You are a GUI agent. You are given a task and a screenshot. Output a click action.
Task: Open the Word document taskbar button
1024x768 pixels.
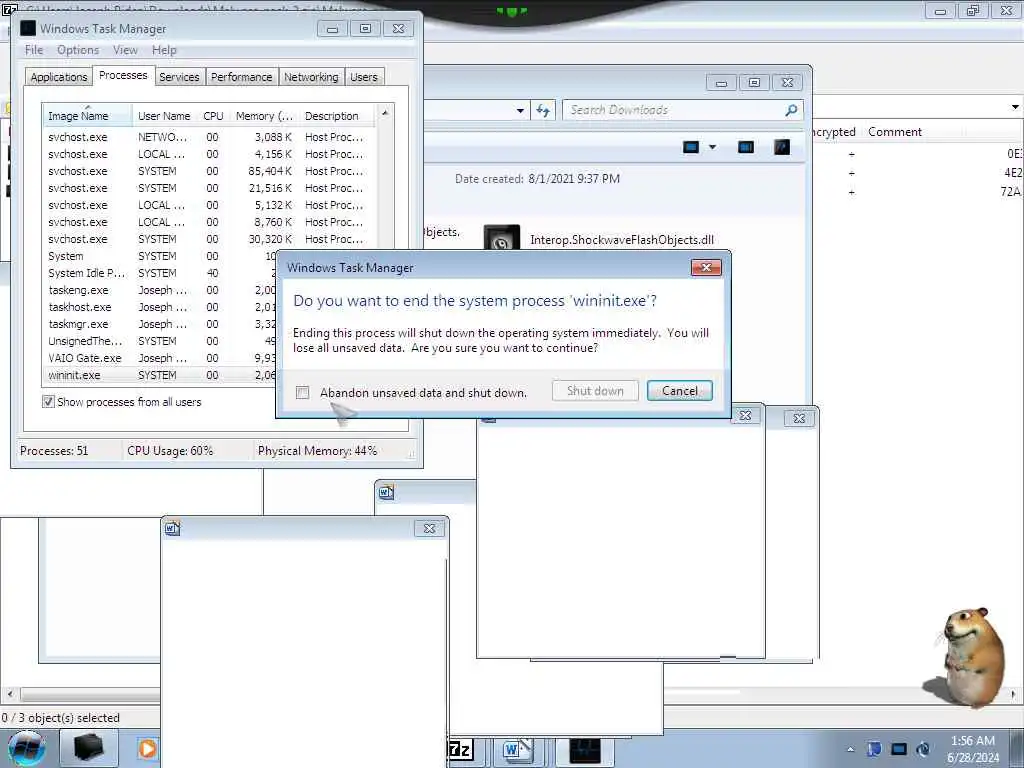(x=517, y=750)
